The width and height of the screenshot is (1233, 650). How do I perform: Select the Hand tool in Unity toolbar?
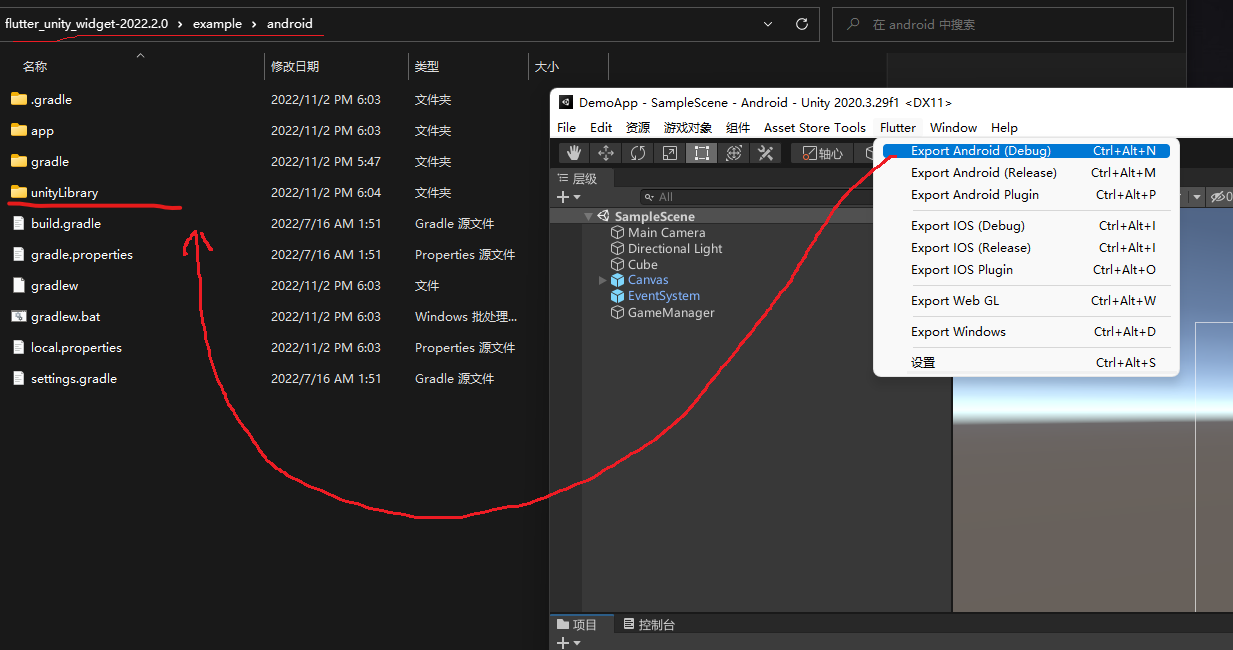click(573, 152)
